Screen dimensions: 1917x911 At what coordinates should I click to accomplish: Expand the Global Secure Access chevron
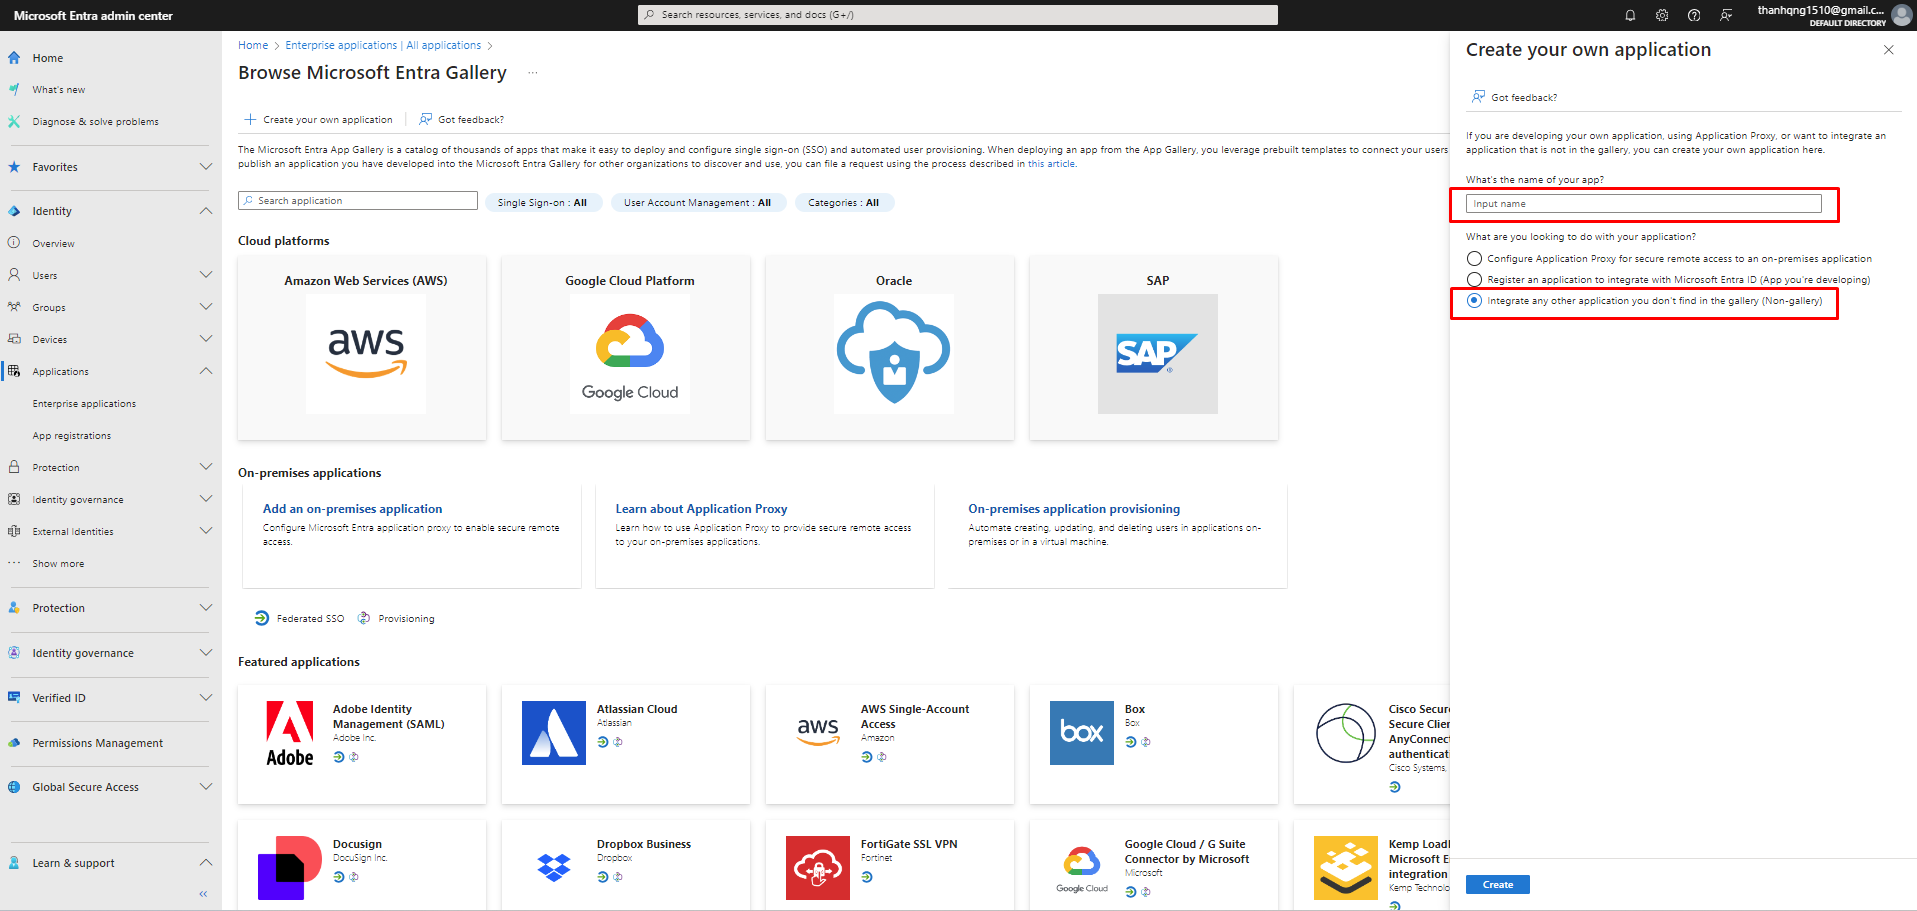click(206, 787)
